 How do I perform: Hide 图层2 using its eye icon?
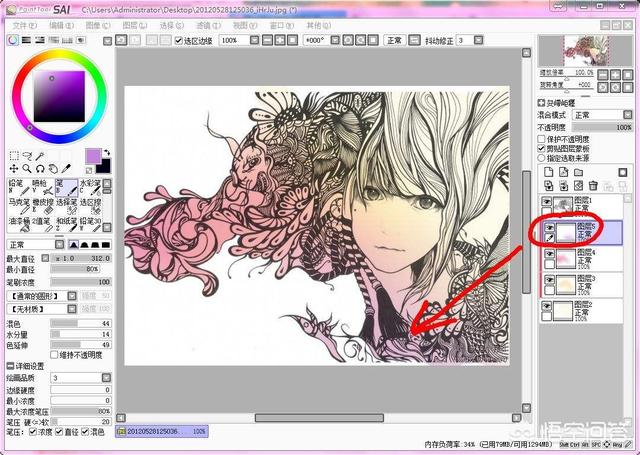click(x=547, y=306)
